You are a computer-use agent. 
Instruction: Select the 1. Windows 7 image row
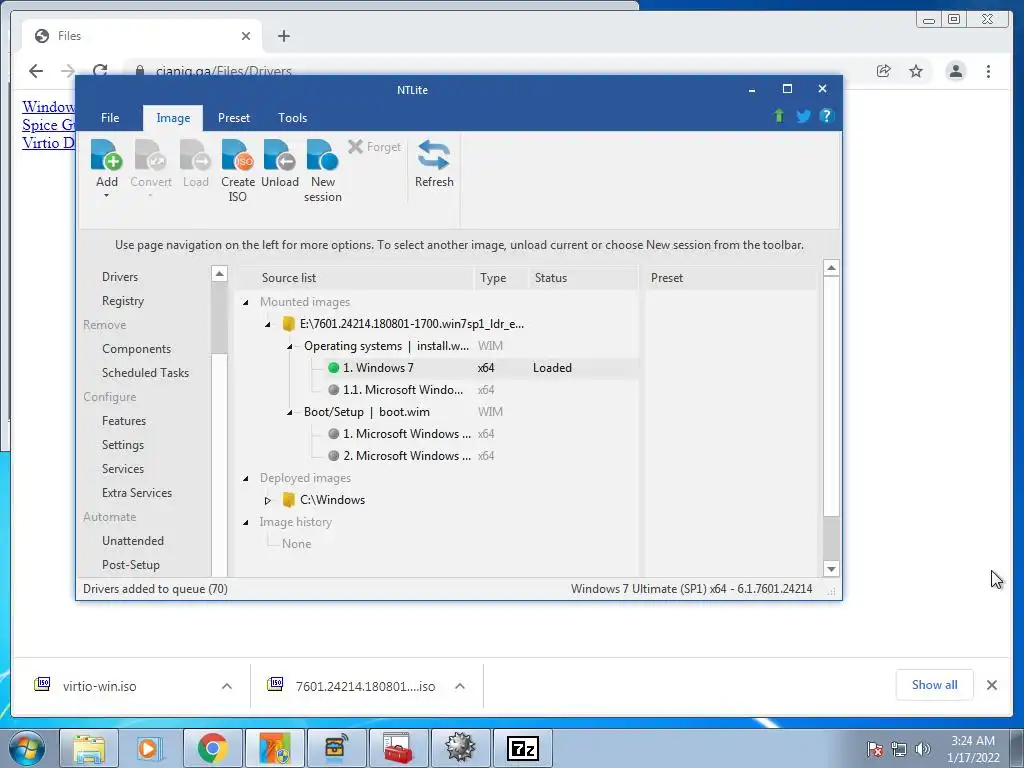(x=436, y=368)
